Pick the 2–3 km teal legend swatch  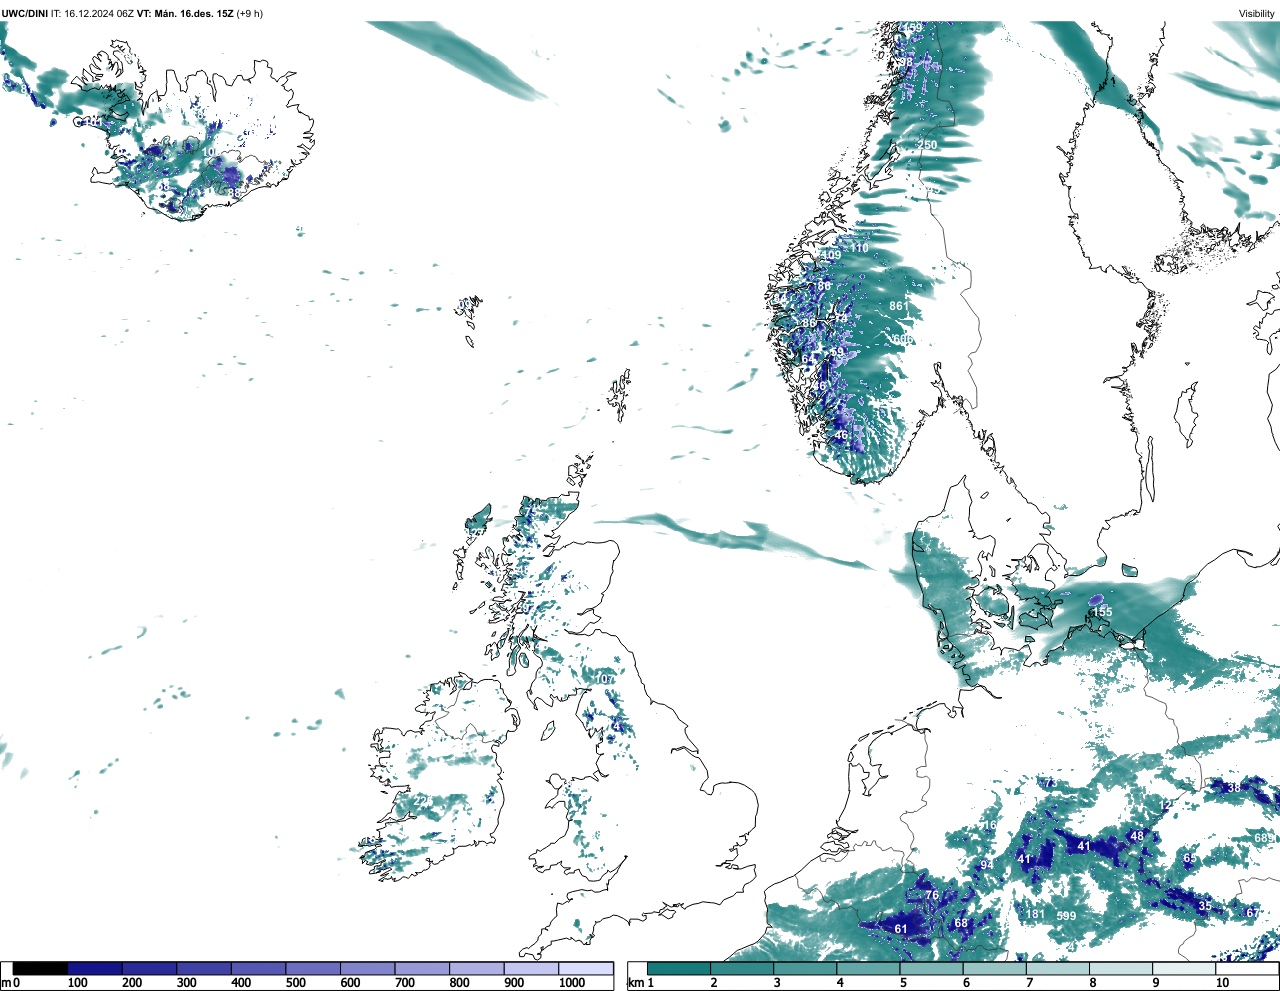point(742,968)
